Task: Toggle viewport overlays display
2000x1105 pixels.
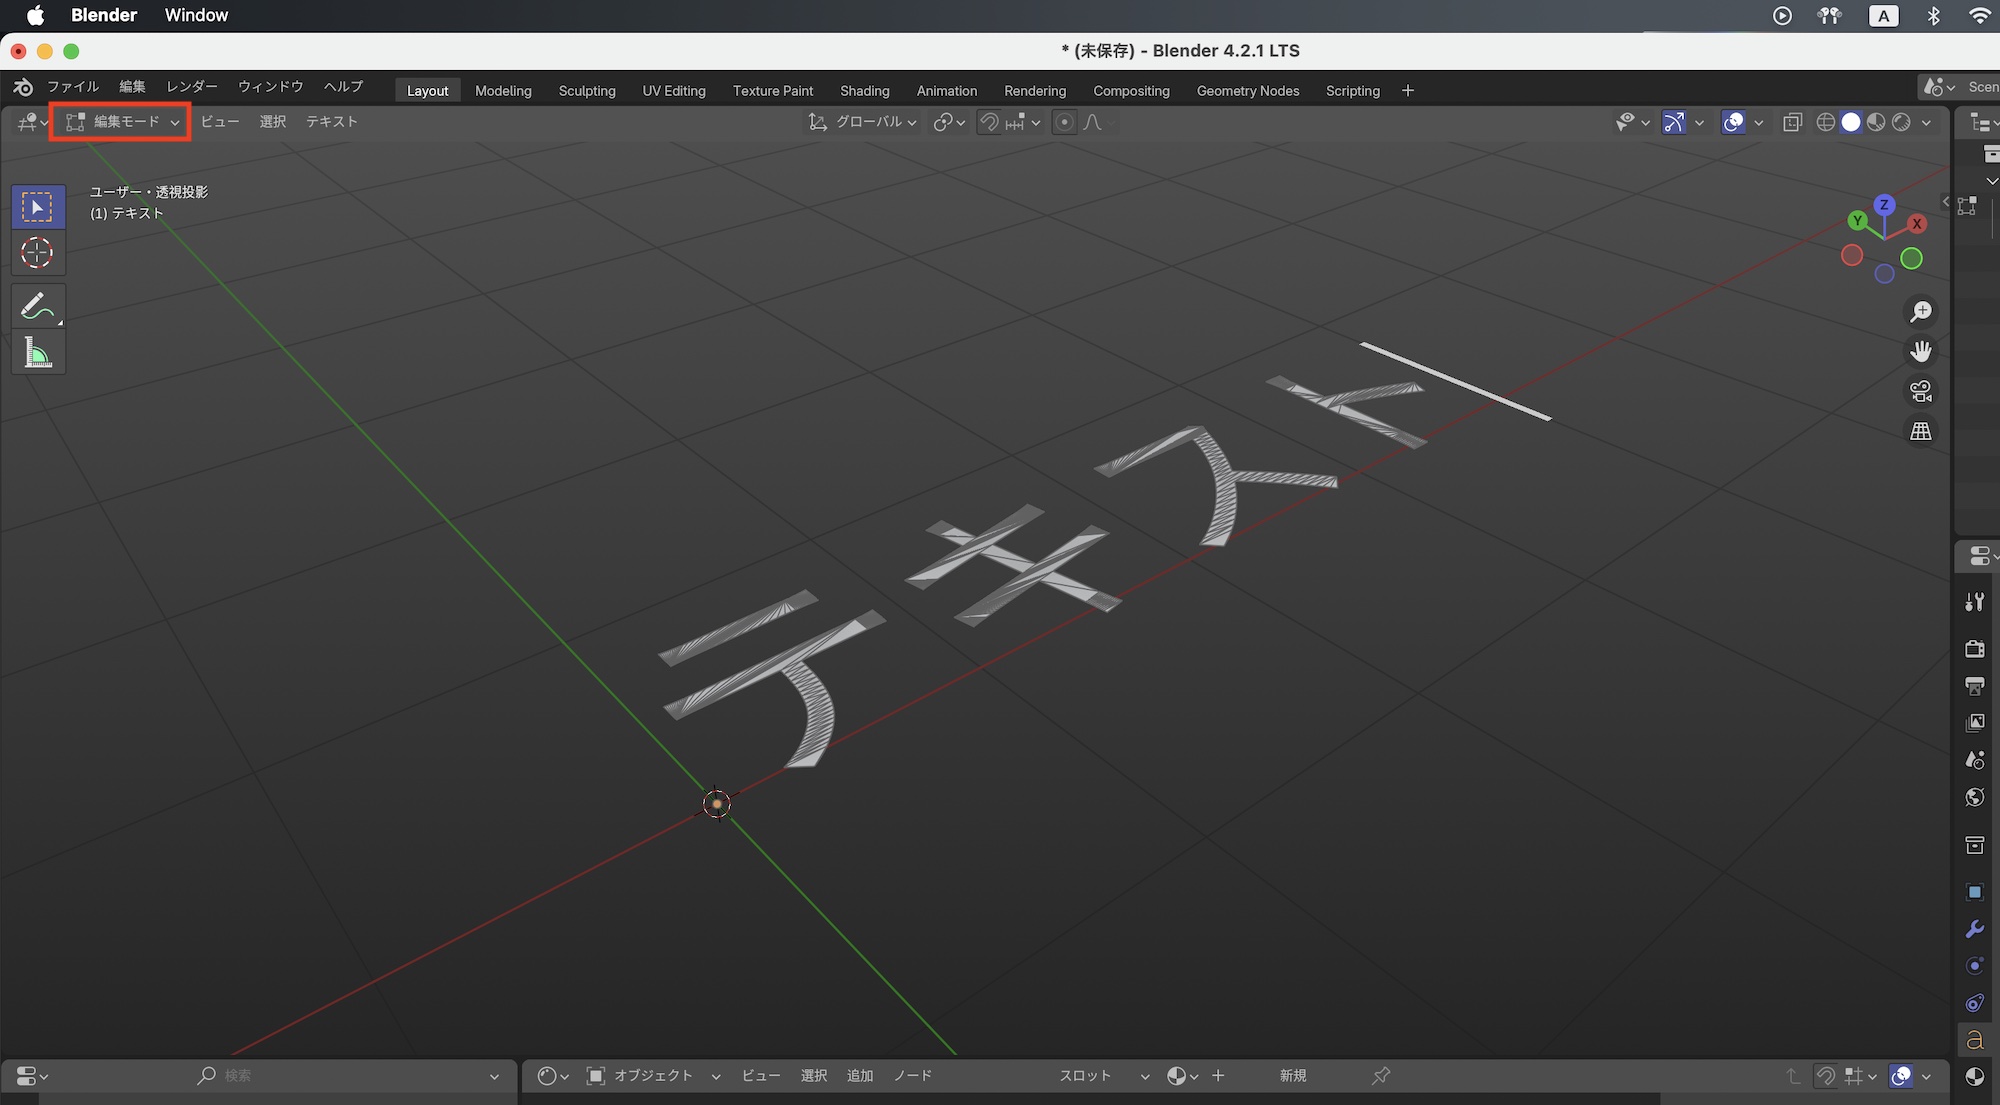Action: coord(1733,122)
